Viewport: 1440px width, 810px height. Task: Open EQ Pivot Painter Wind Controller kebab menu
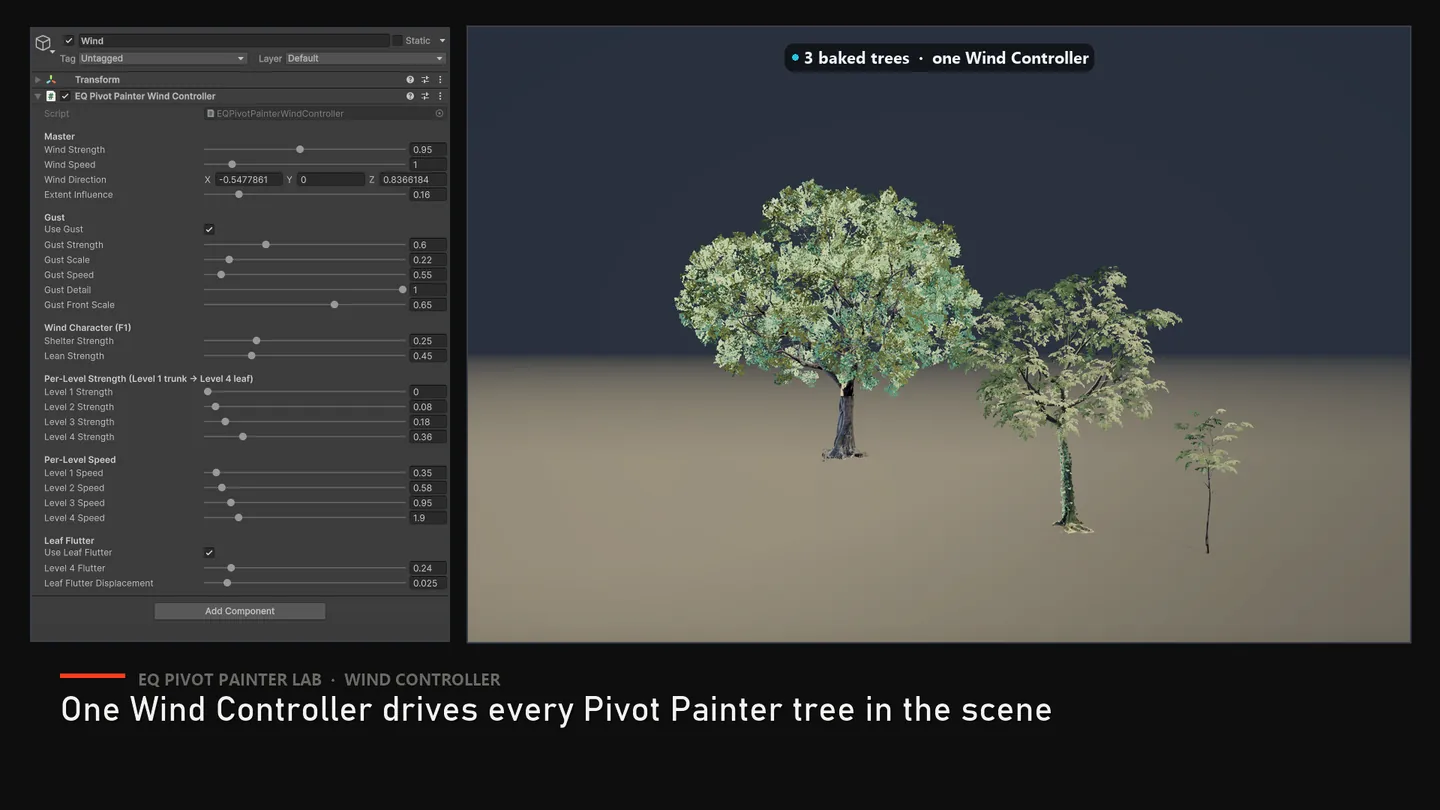pyautogui.click(x=440, y=97)
